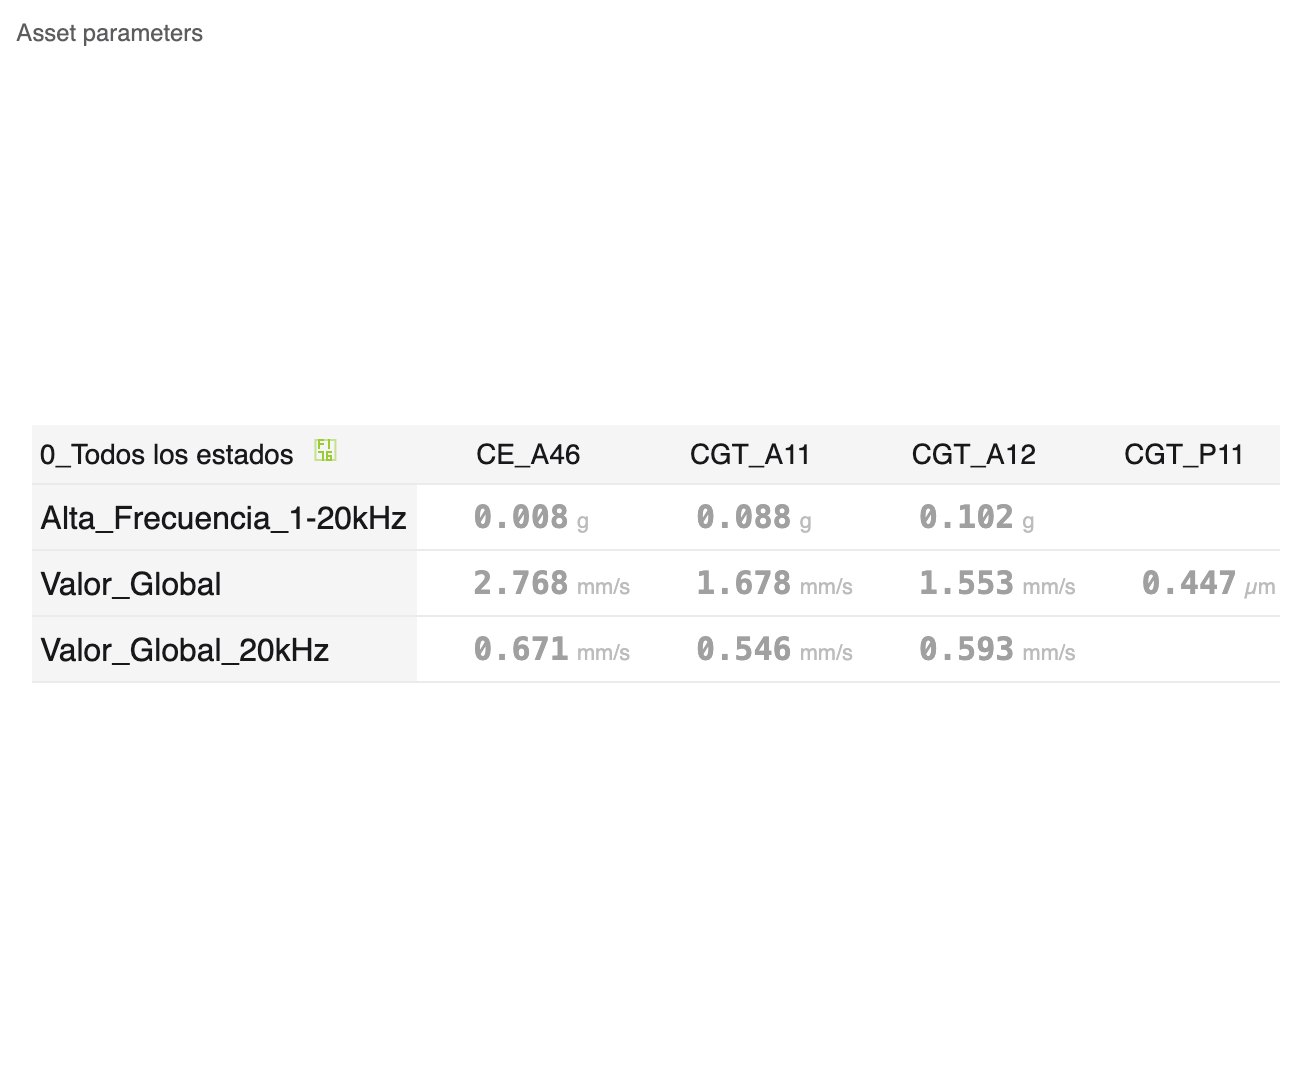The image size is (1296, 1076).
Task: Open the 0.447 µm value under CGT_P11
Action: tap(1209, 583)
